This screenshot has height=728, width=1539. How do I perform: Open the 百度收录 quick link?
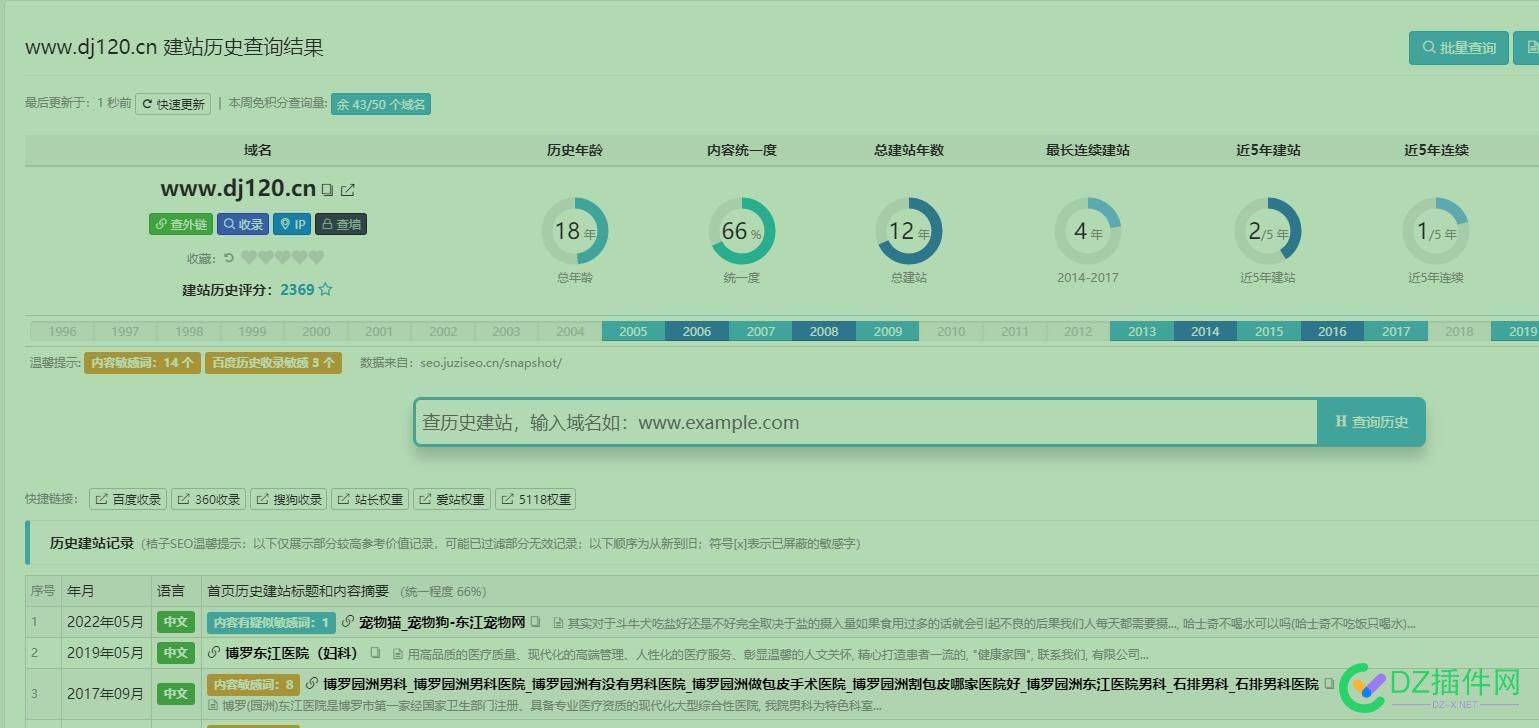128,499
